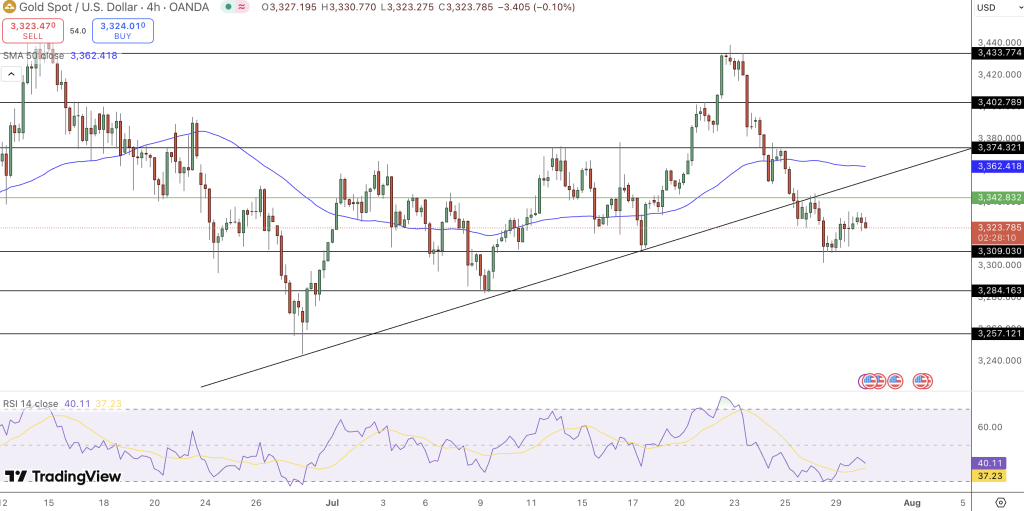Click the high value H3,330.770
The image size is (1024, 511).
click(351, 7)
